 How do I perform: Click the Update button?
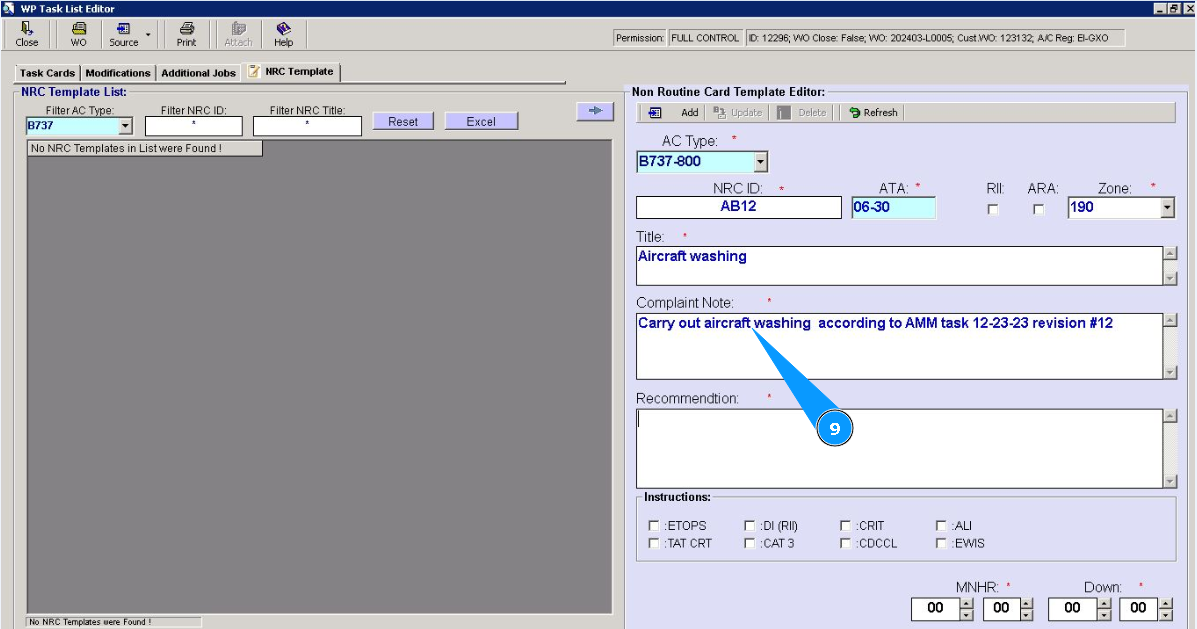click(x=737, y=112)
